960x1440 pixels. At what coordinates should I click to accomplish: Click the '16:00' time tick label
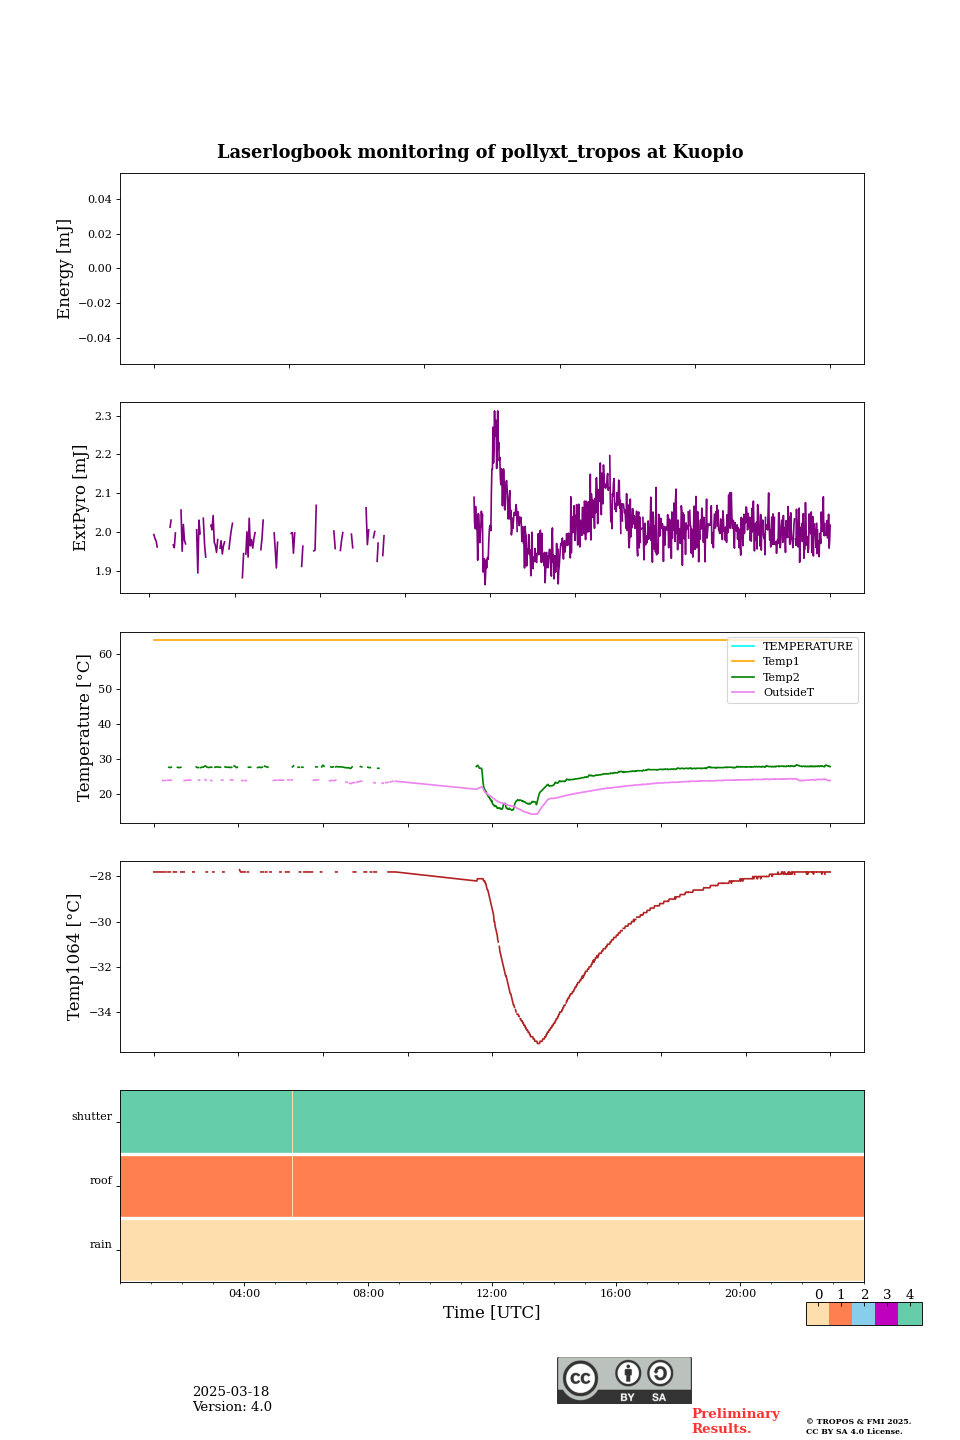[x=616, y=1293]
